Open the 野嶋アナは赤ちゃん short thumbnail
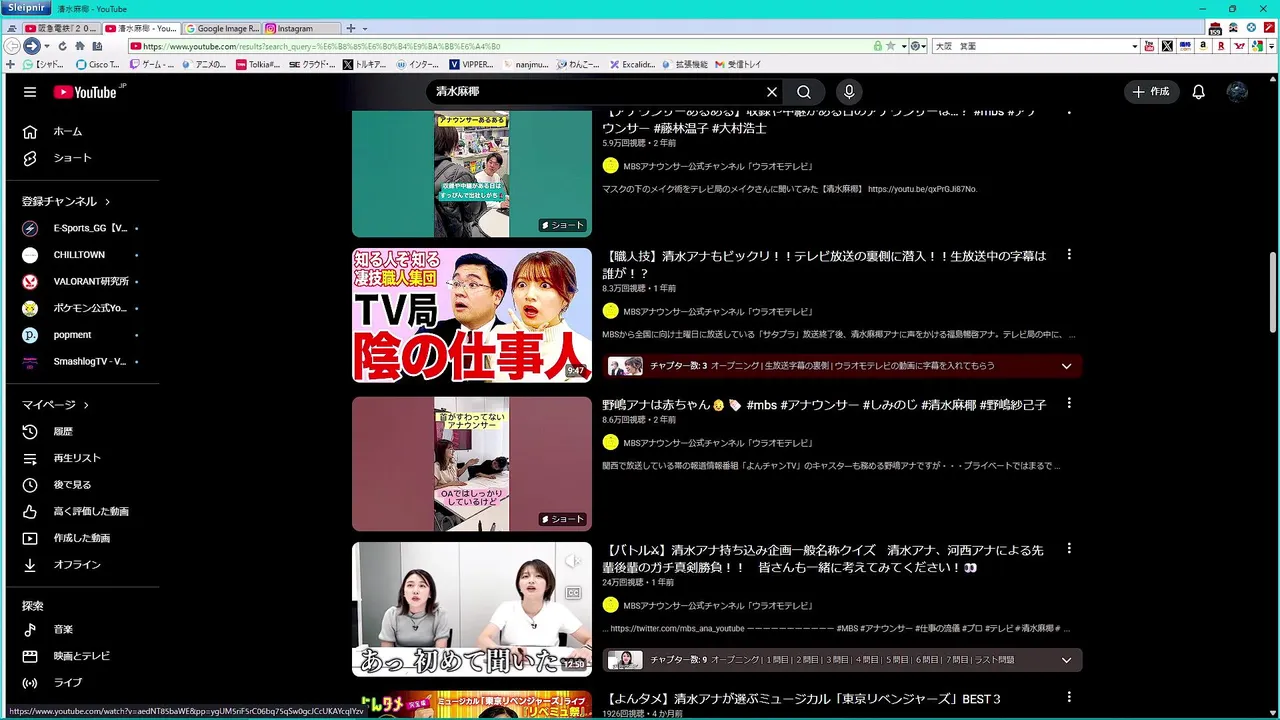The height and width of the screenshot is (720, 1280). pyautogui.click(x=472, y=464)
